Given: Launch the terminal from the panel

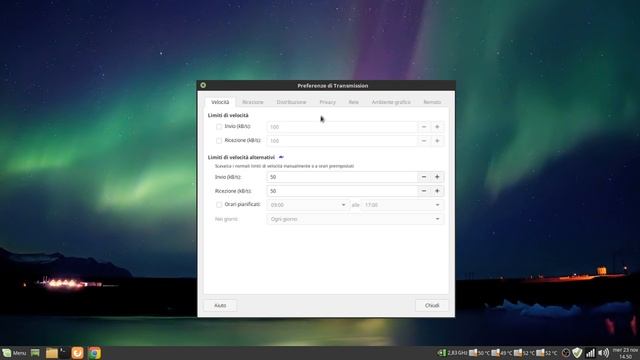Looking at the screenshot, I should click(x=64, y=353).
